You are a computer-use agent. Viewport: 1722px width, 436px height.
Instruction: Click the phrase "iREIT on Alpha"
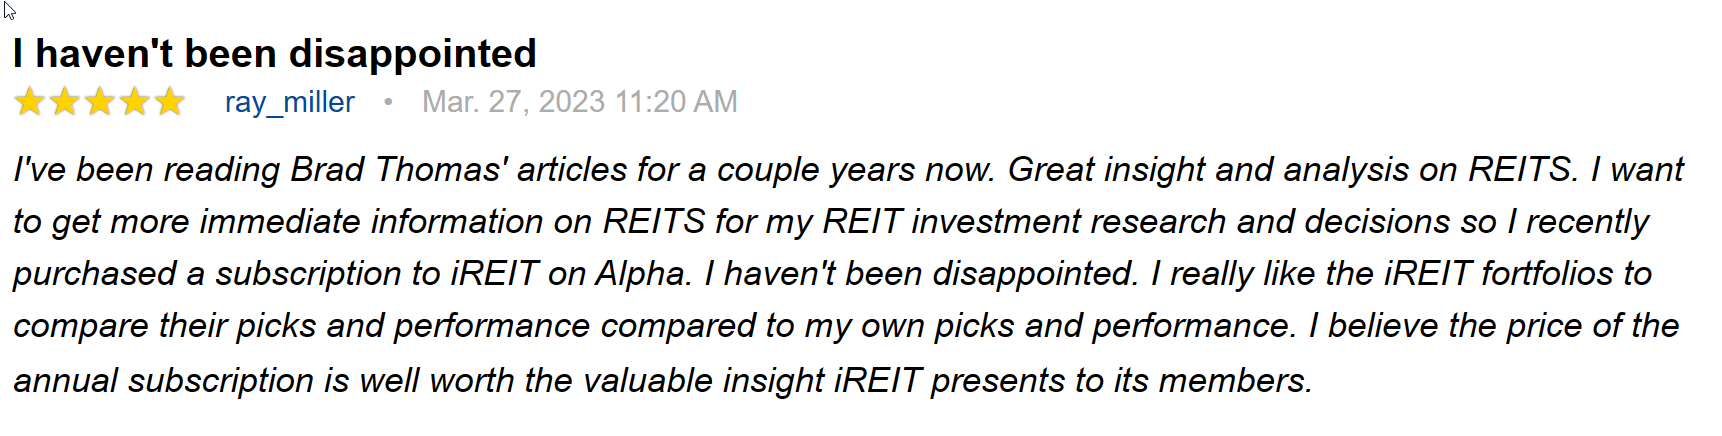[x=570, y=274]
